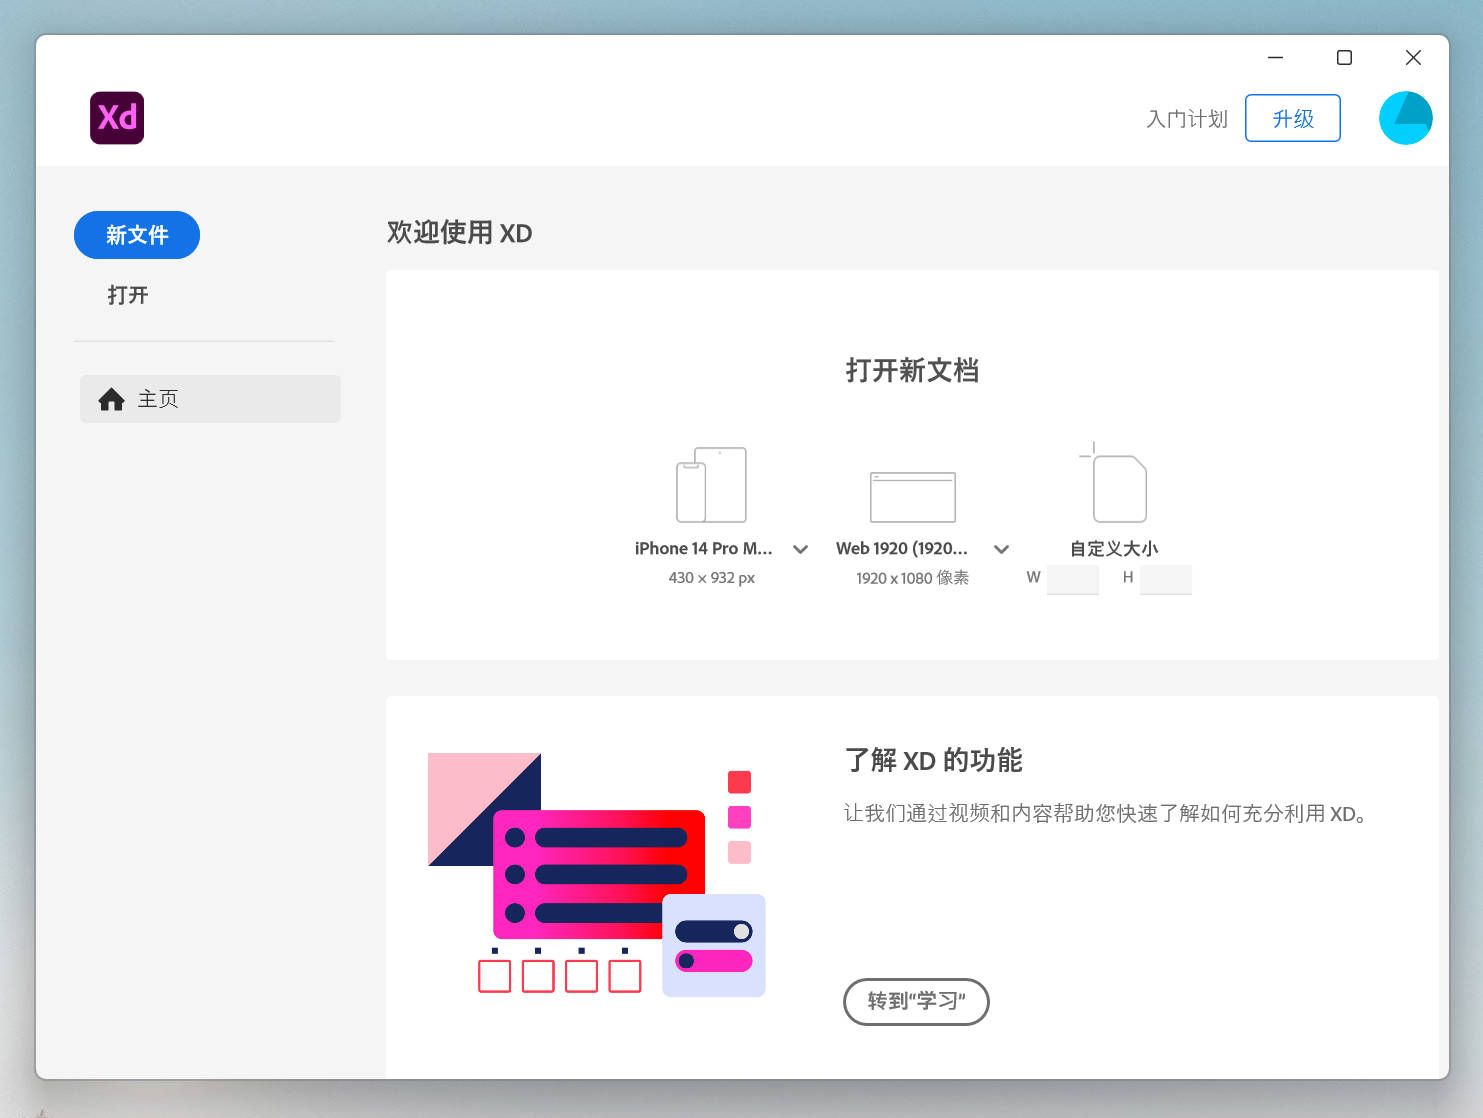
Task: Click the custom size artboard icon
Action: coord(1114,483)
